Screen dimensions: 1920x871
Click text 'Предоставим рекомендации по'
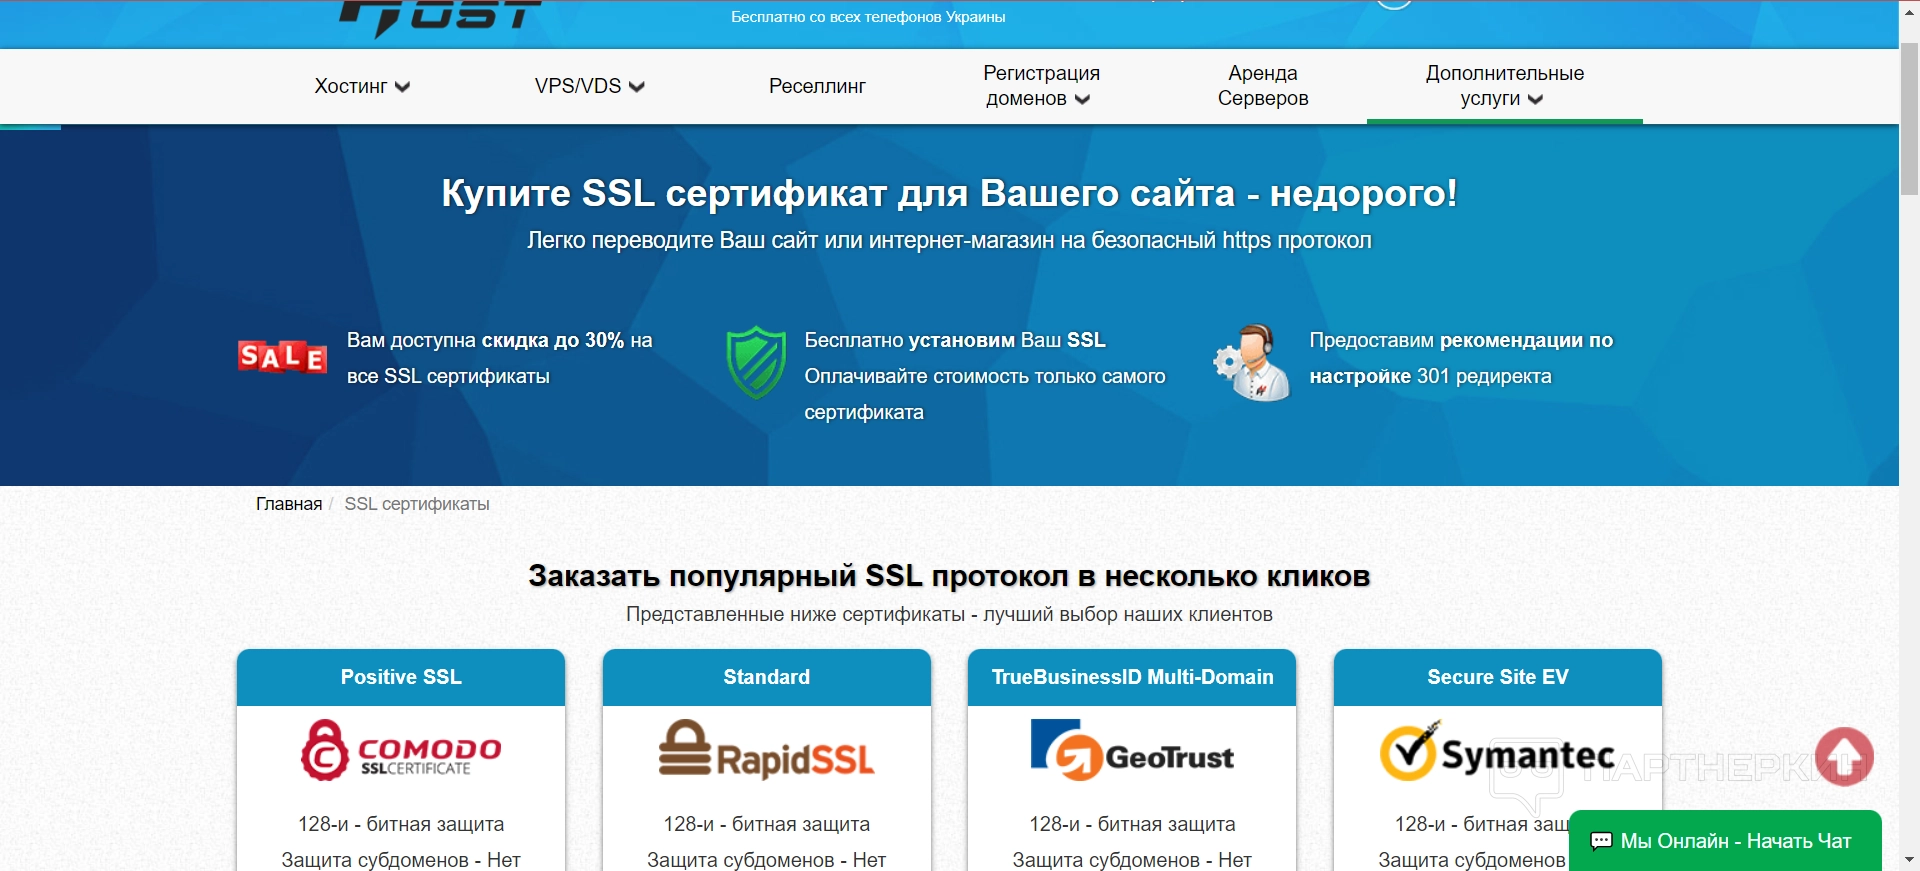tap(1461, 340)
